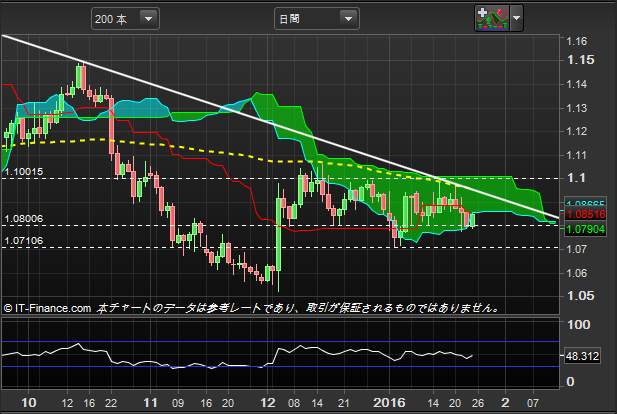The width and height of the screenshot is (617, 414).
Task: Expand the indicator menu arrow
Action: point(517,18)
